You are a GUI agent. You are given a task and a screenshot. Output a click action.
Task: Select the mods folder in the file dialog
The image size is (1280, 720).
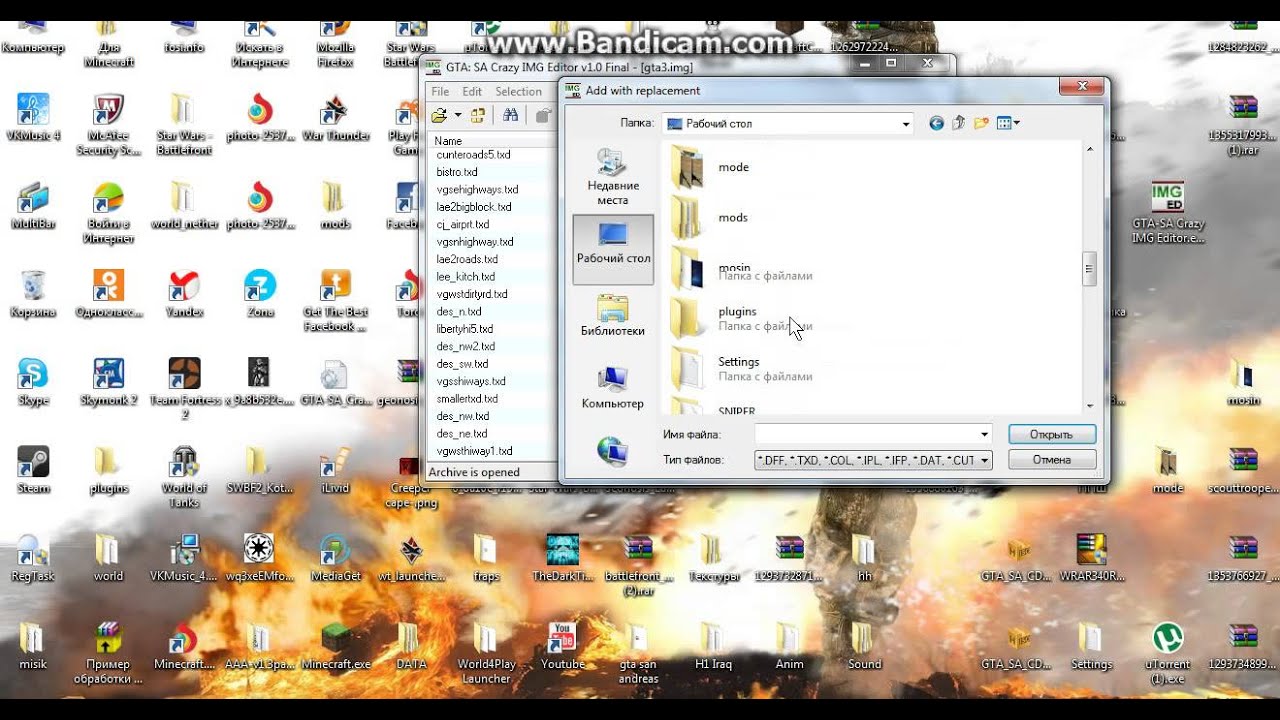click(x=733, y=217)
